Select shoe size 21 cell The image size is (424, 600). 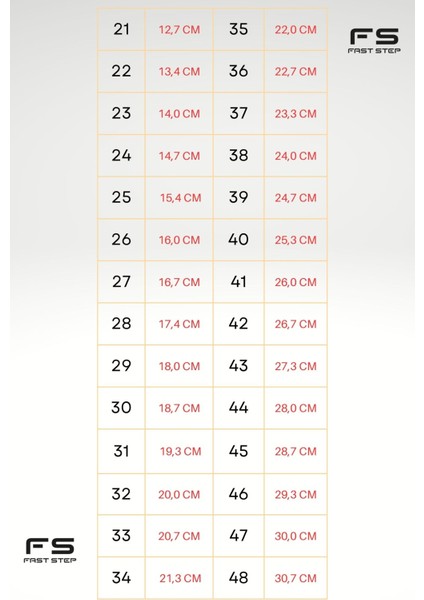121,29
